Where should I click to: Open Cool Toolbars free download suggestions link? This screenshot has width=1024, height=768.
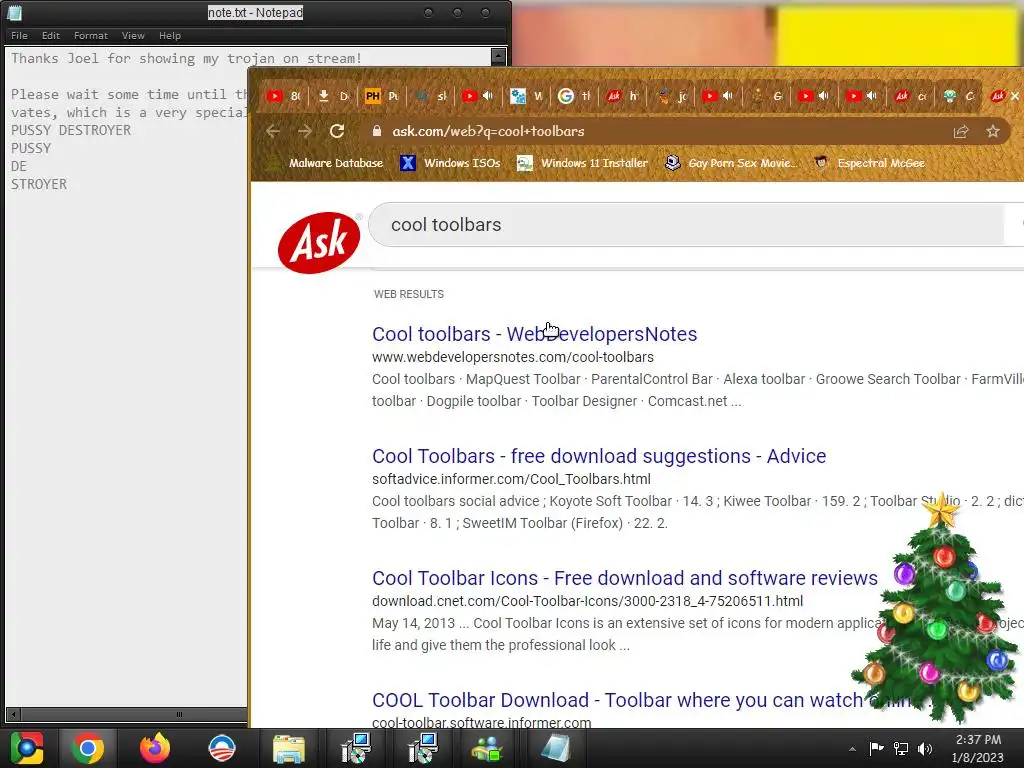click(x=599, y=456)
